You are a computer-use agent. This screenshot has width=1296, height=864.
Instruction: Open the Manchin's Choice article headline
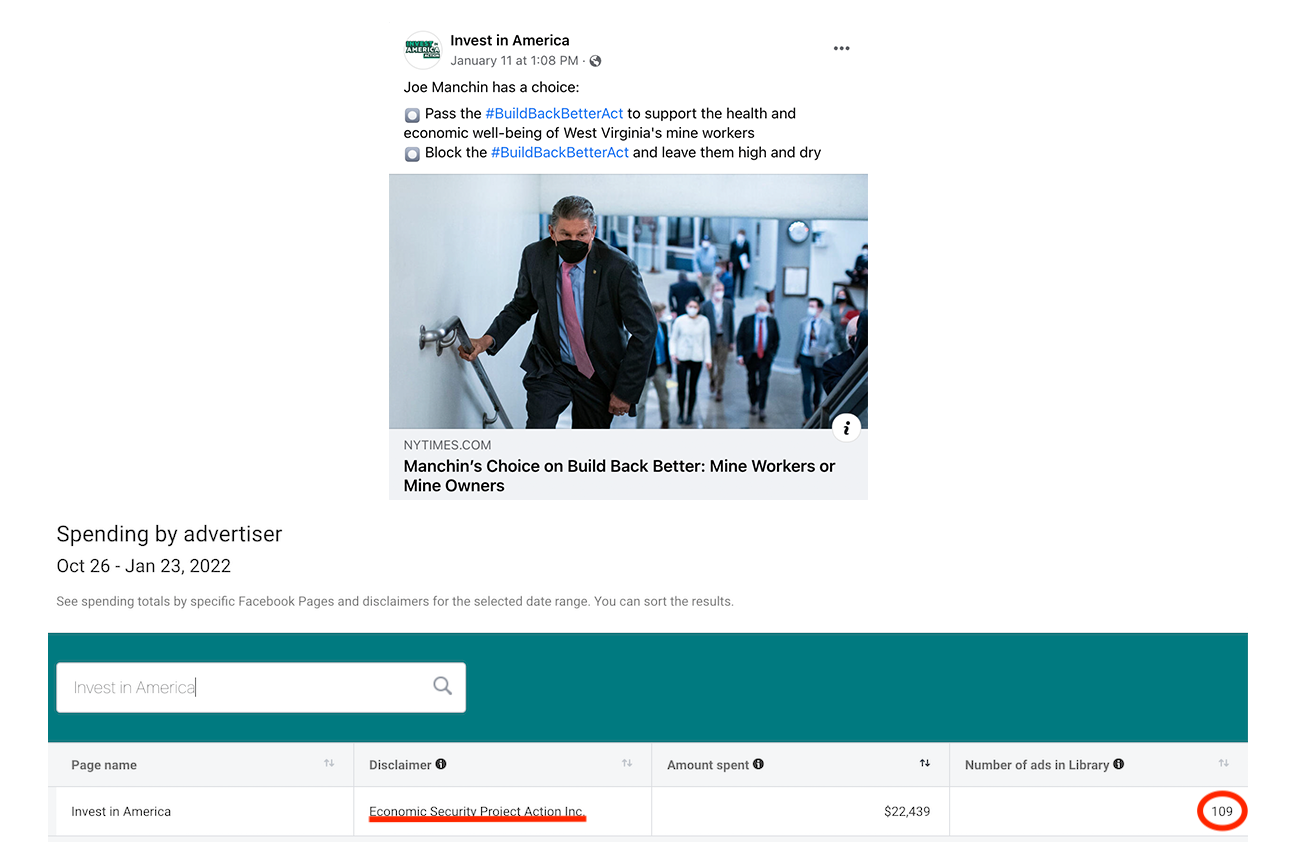coord(619,476)
